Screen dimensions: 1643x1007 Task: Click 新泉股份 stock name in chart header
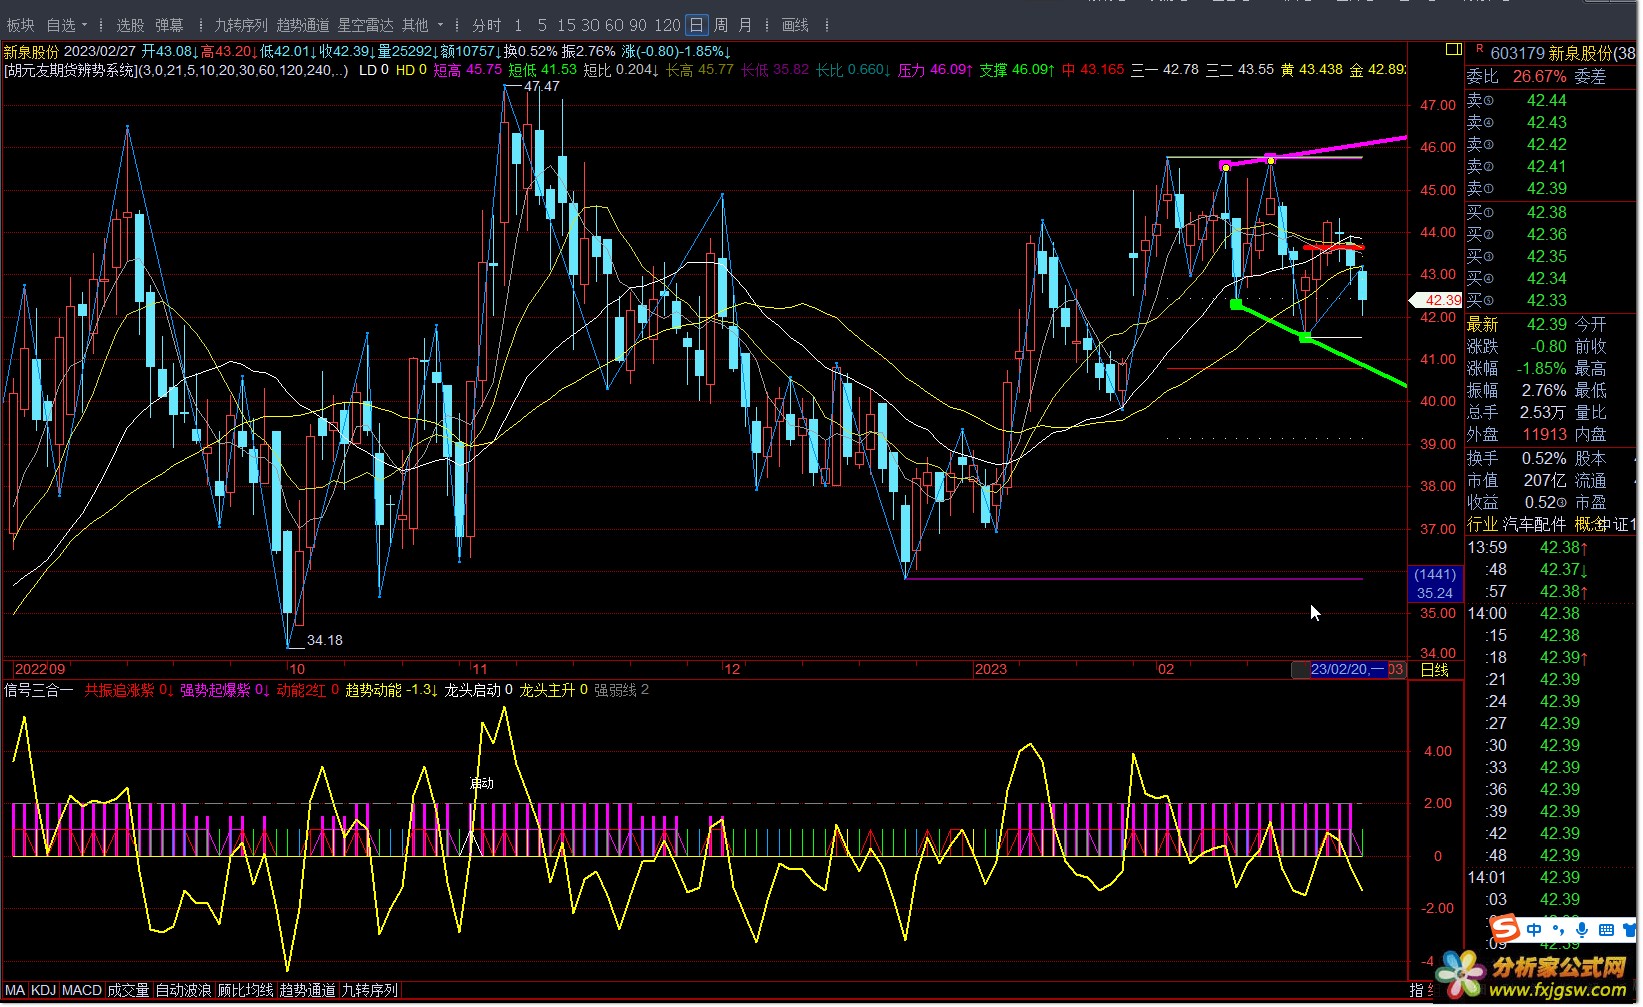[x=31, y=52]
